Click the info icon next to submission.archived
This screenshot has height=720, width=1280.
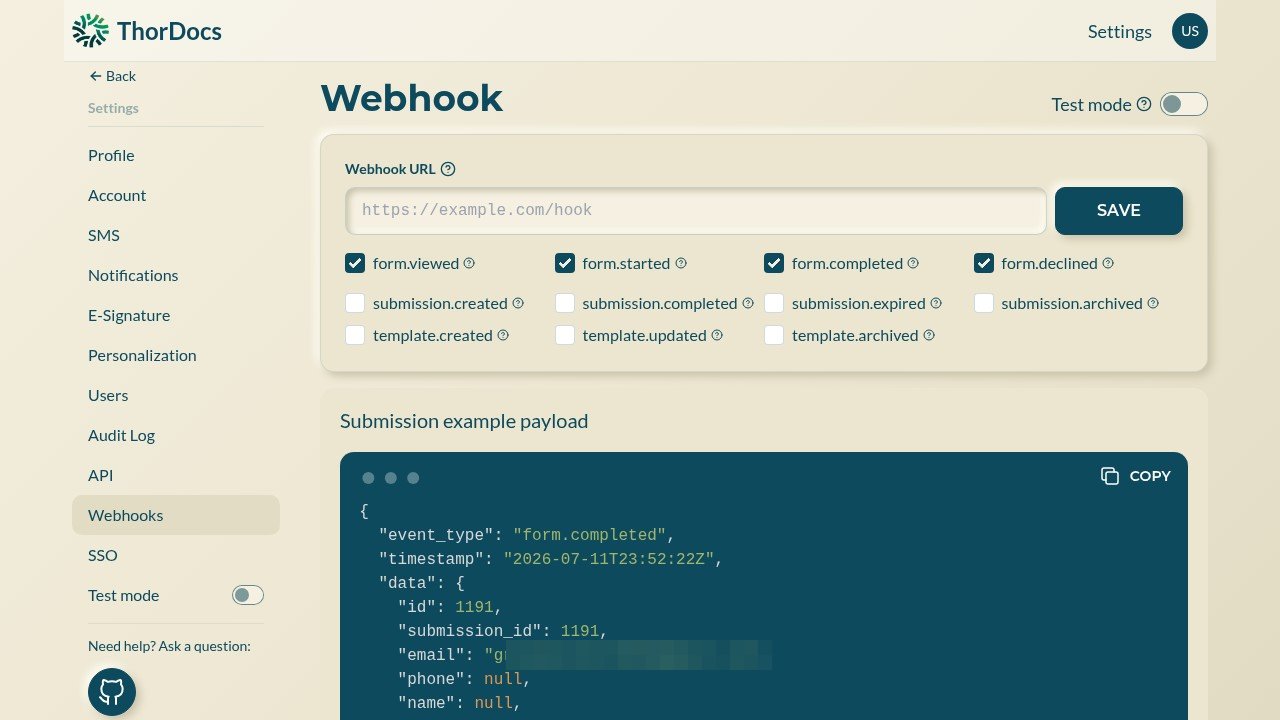click(x=1153, y=303)
